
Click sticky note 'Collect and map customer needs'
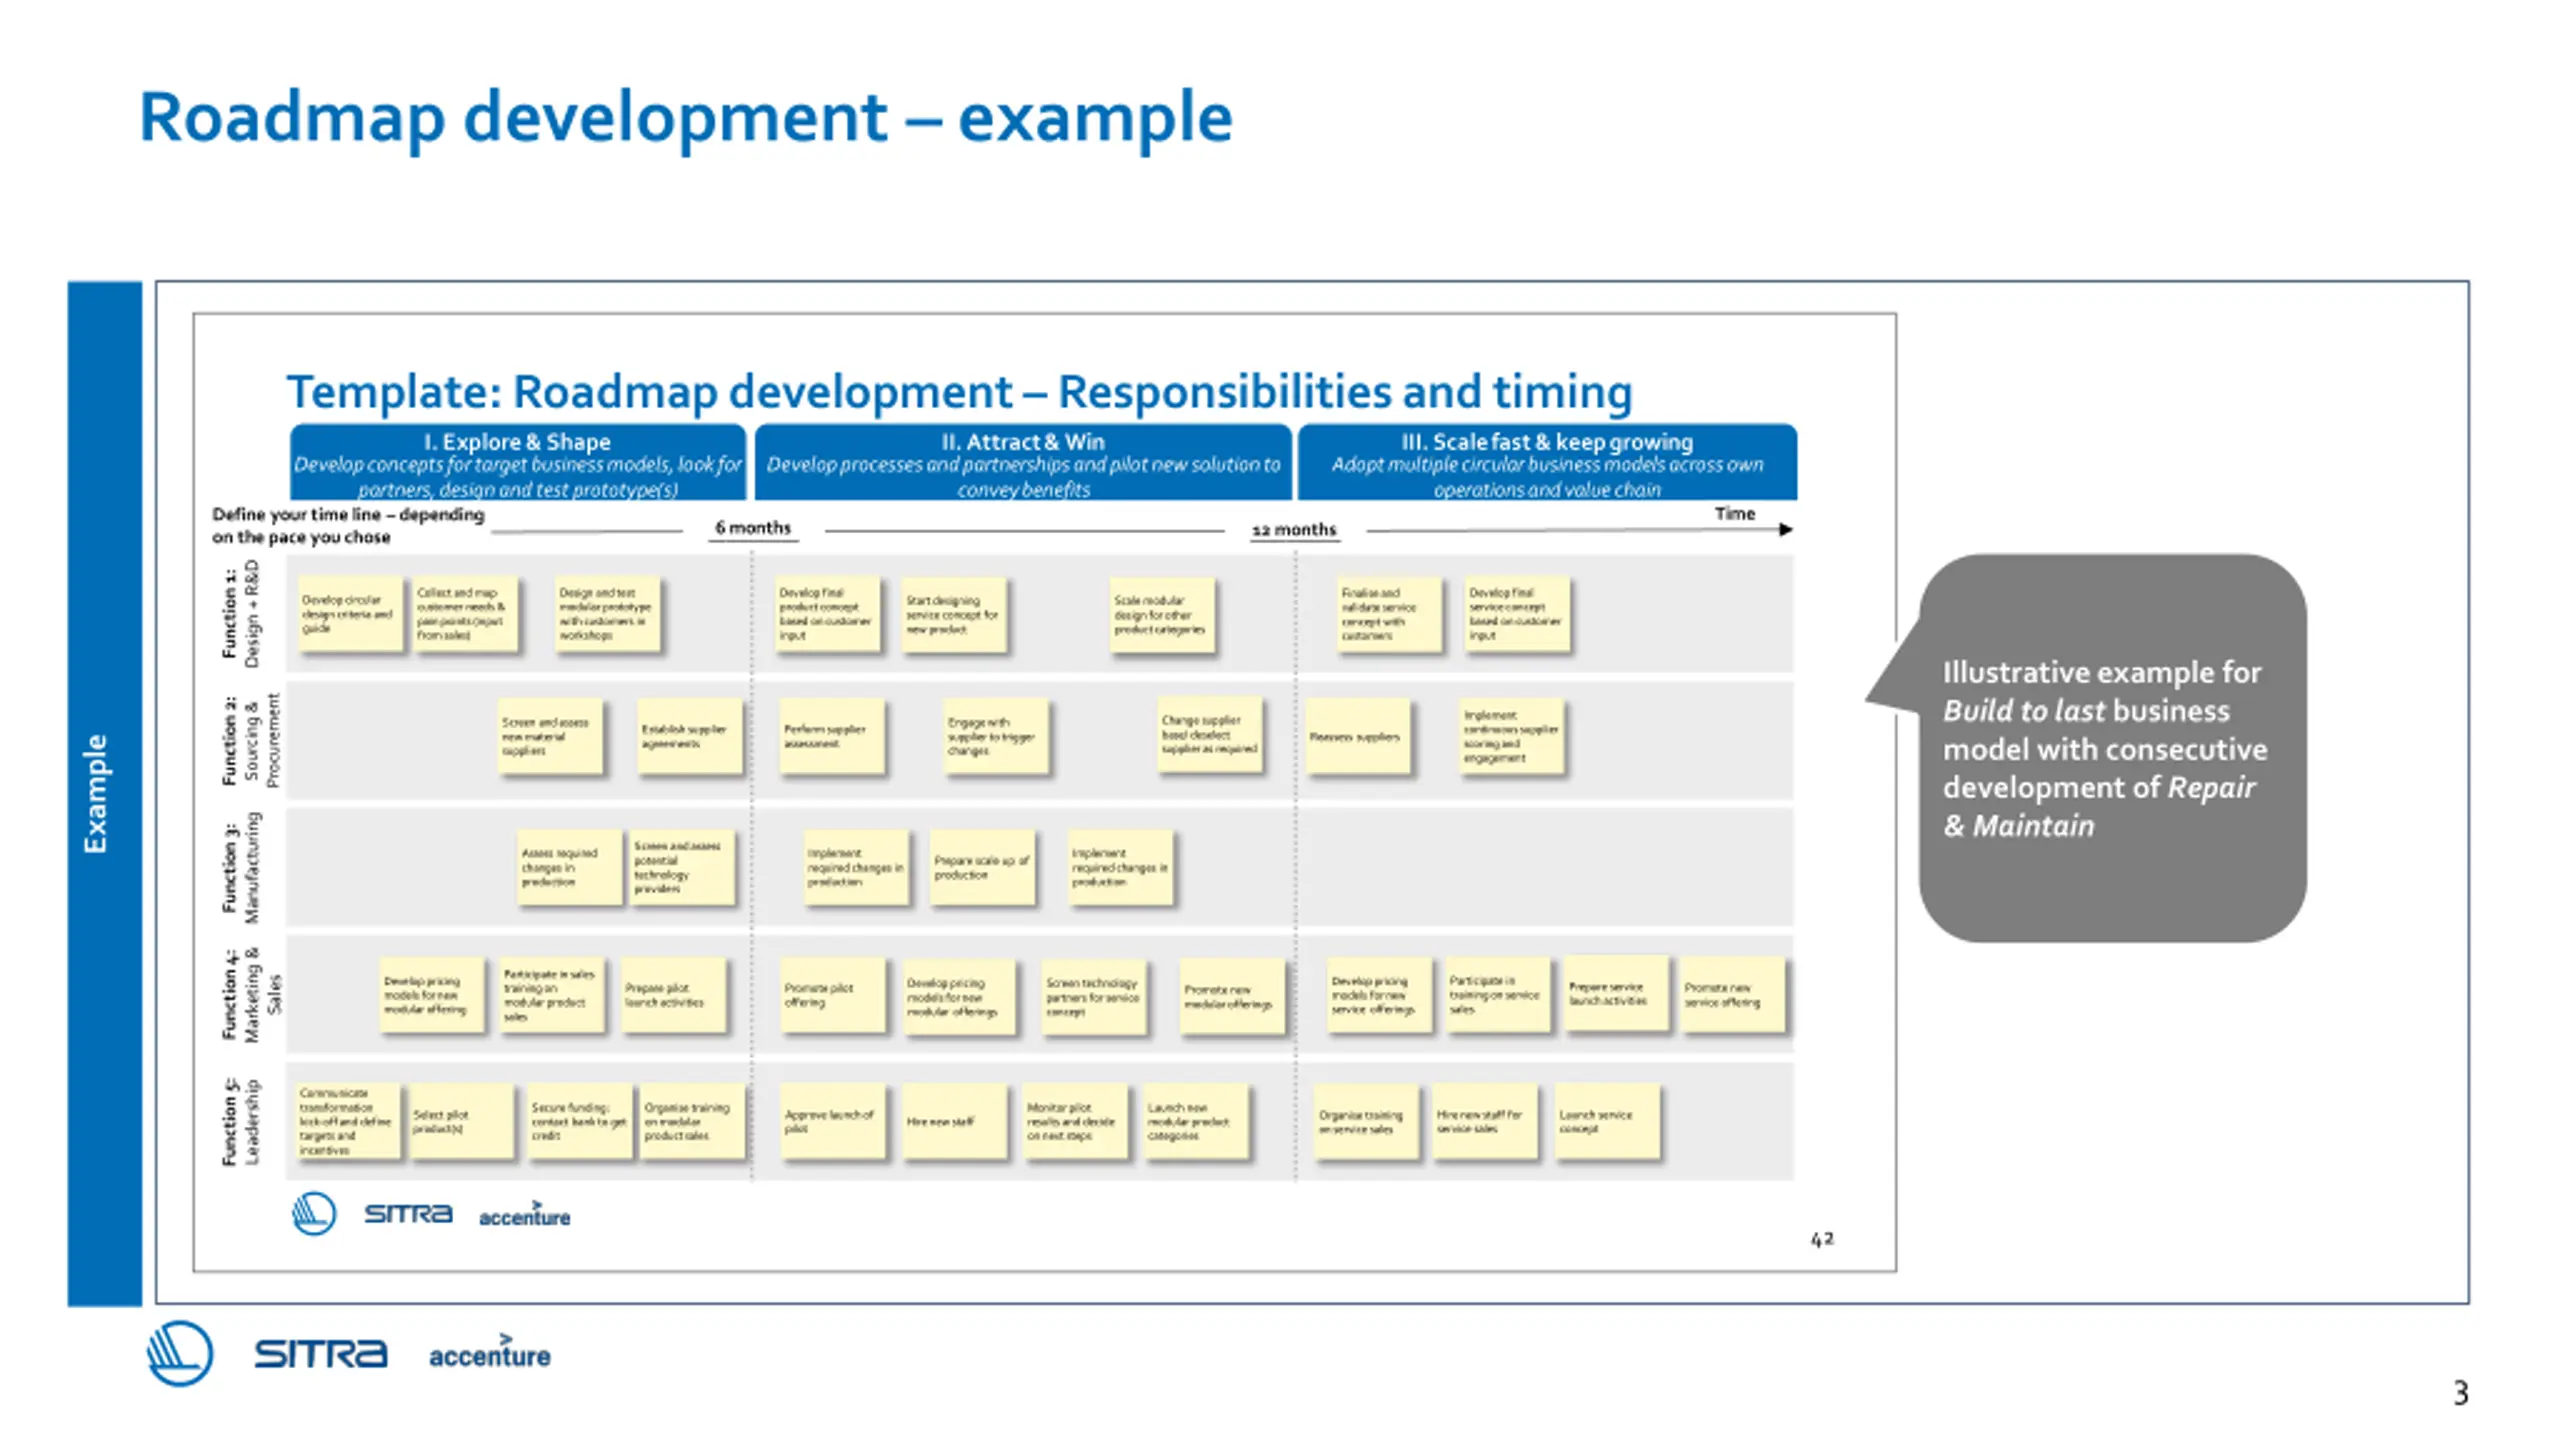point(465,614)
